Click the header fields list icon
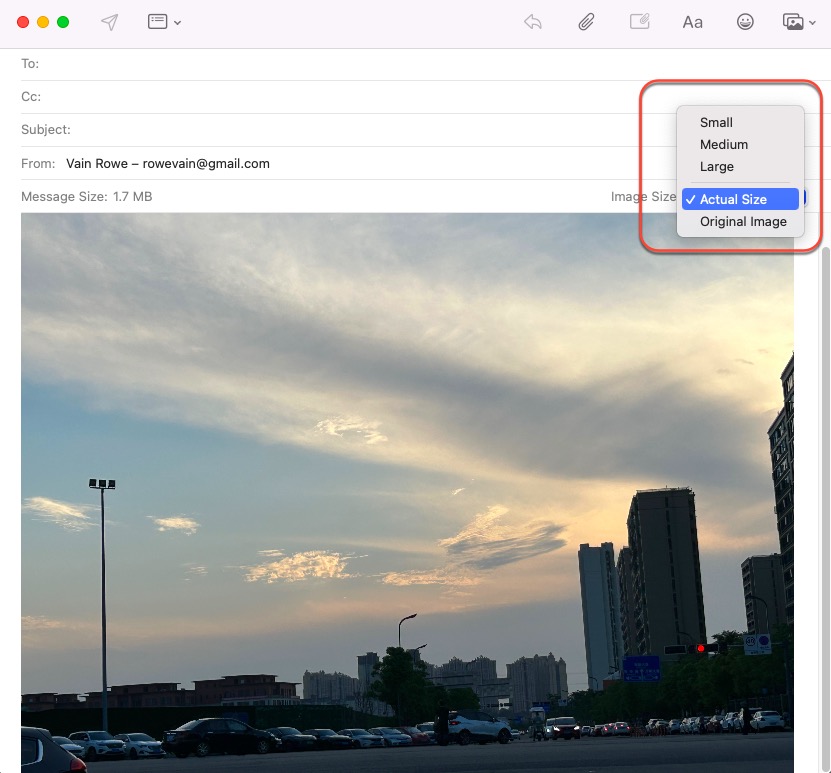The width and height of the screenshot is (831, 773). [x=158, y=21]
